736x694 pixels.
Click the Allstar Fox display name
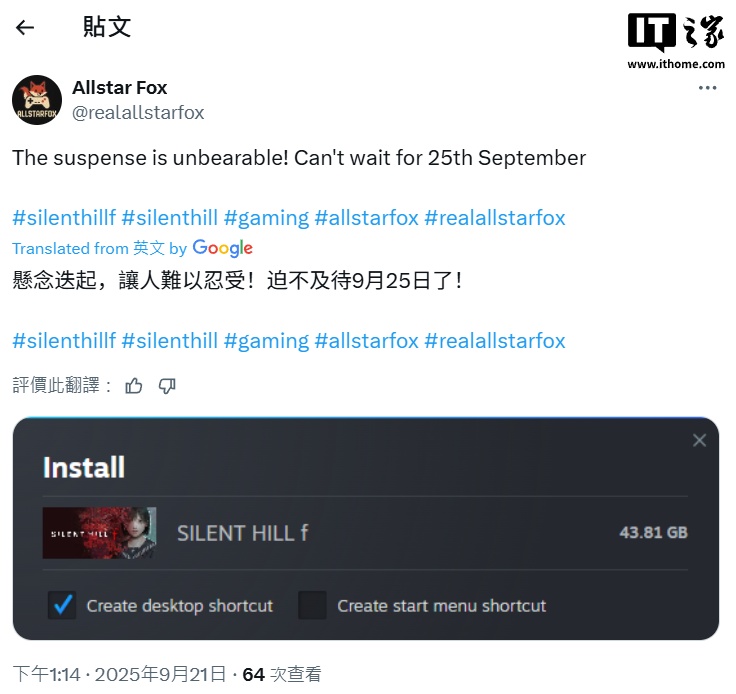pos(120,88)
